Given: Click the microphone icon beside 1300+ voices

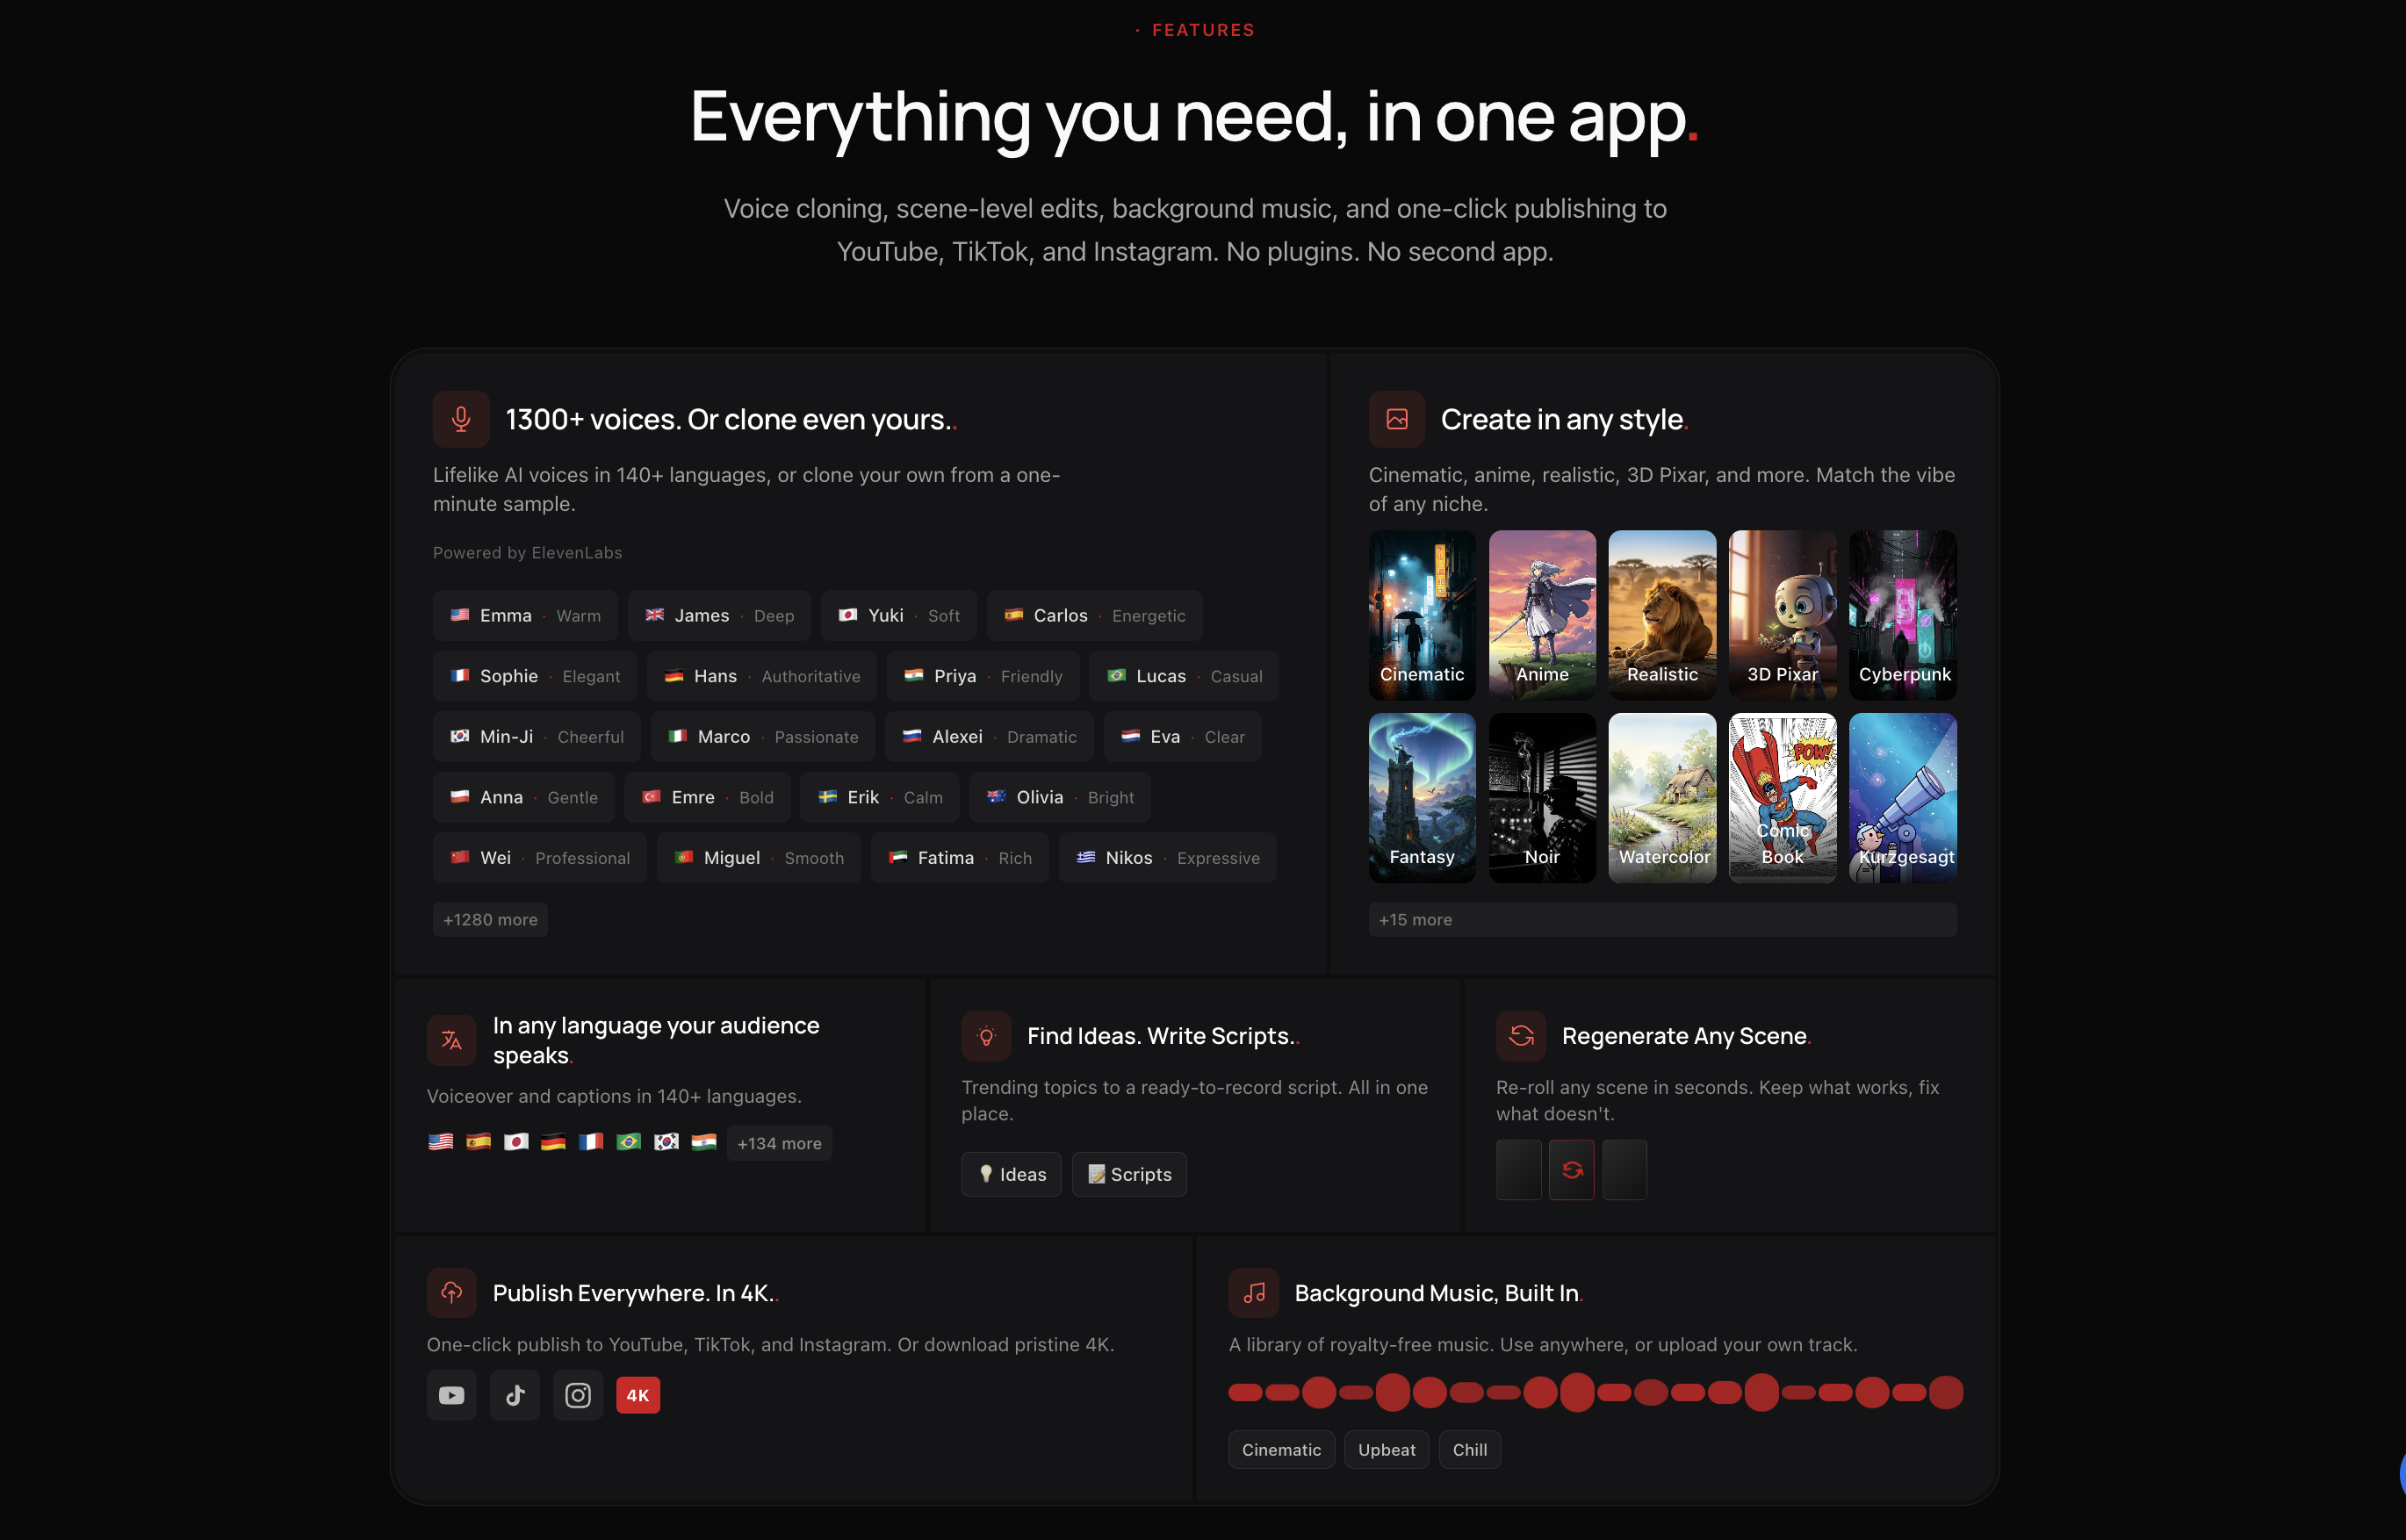Looking at the screenshot, I should [x=461, y=419].
